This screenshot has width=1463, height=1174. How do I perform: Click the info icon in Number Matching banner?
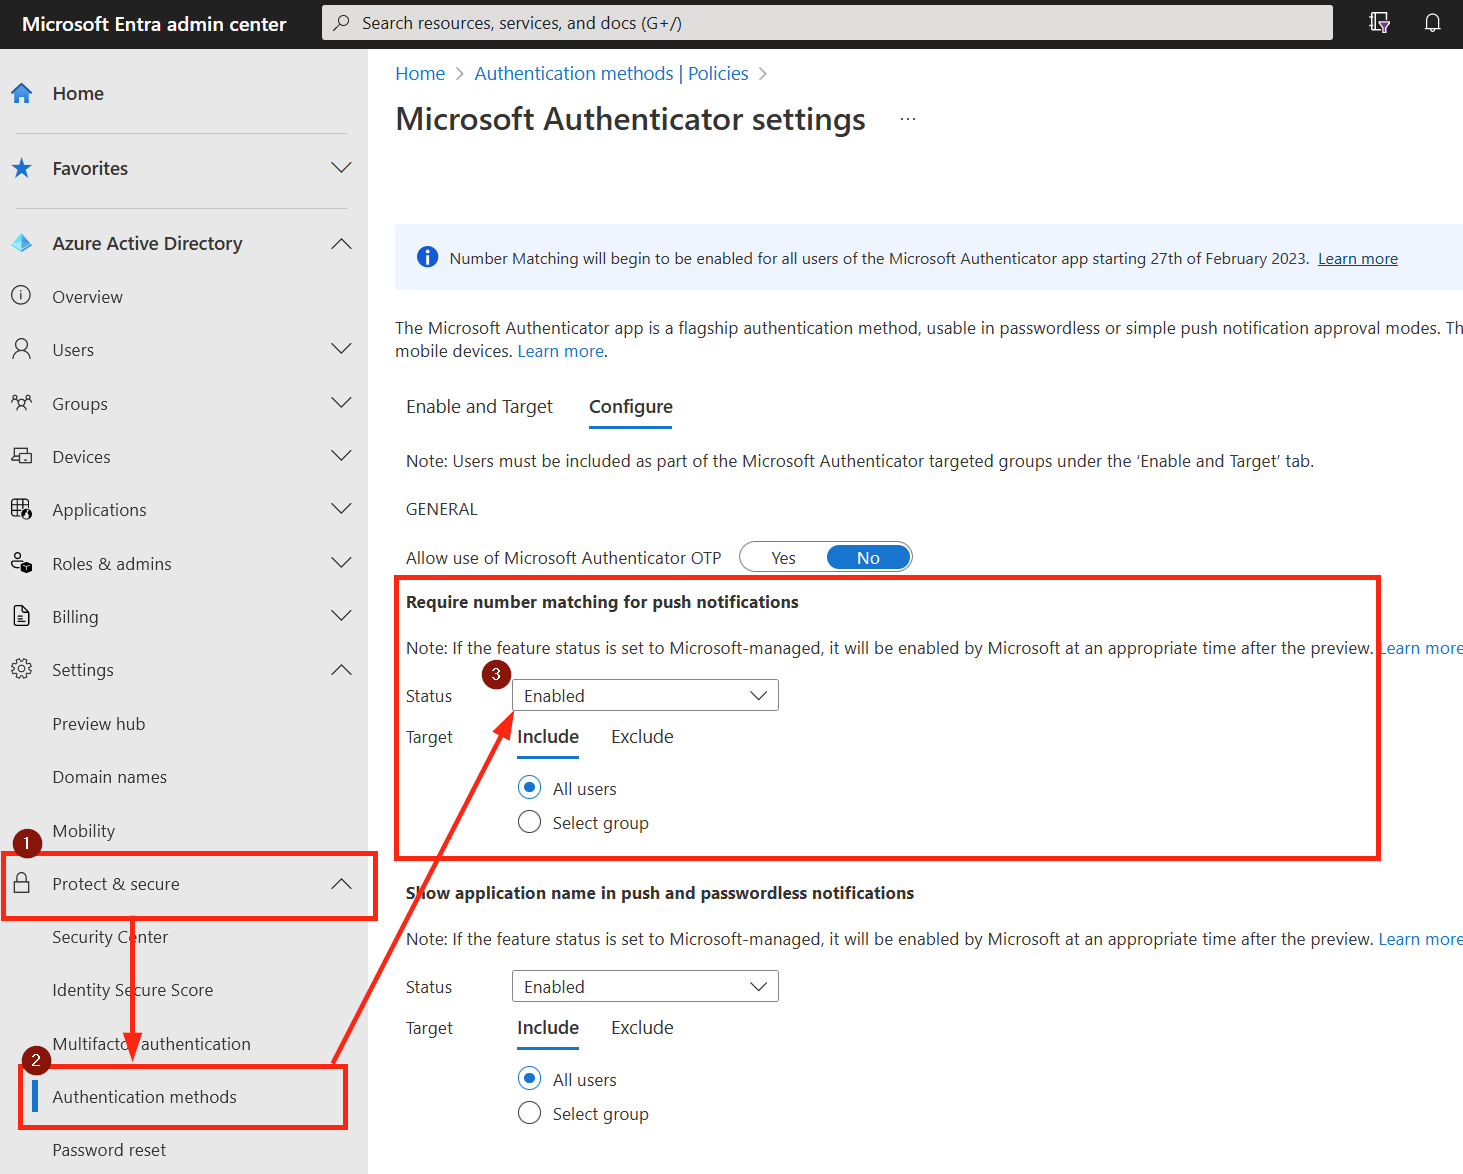pos(427,257)
